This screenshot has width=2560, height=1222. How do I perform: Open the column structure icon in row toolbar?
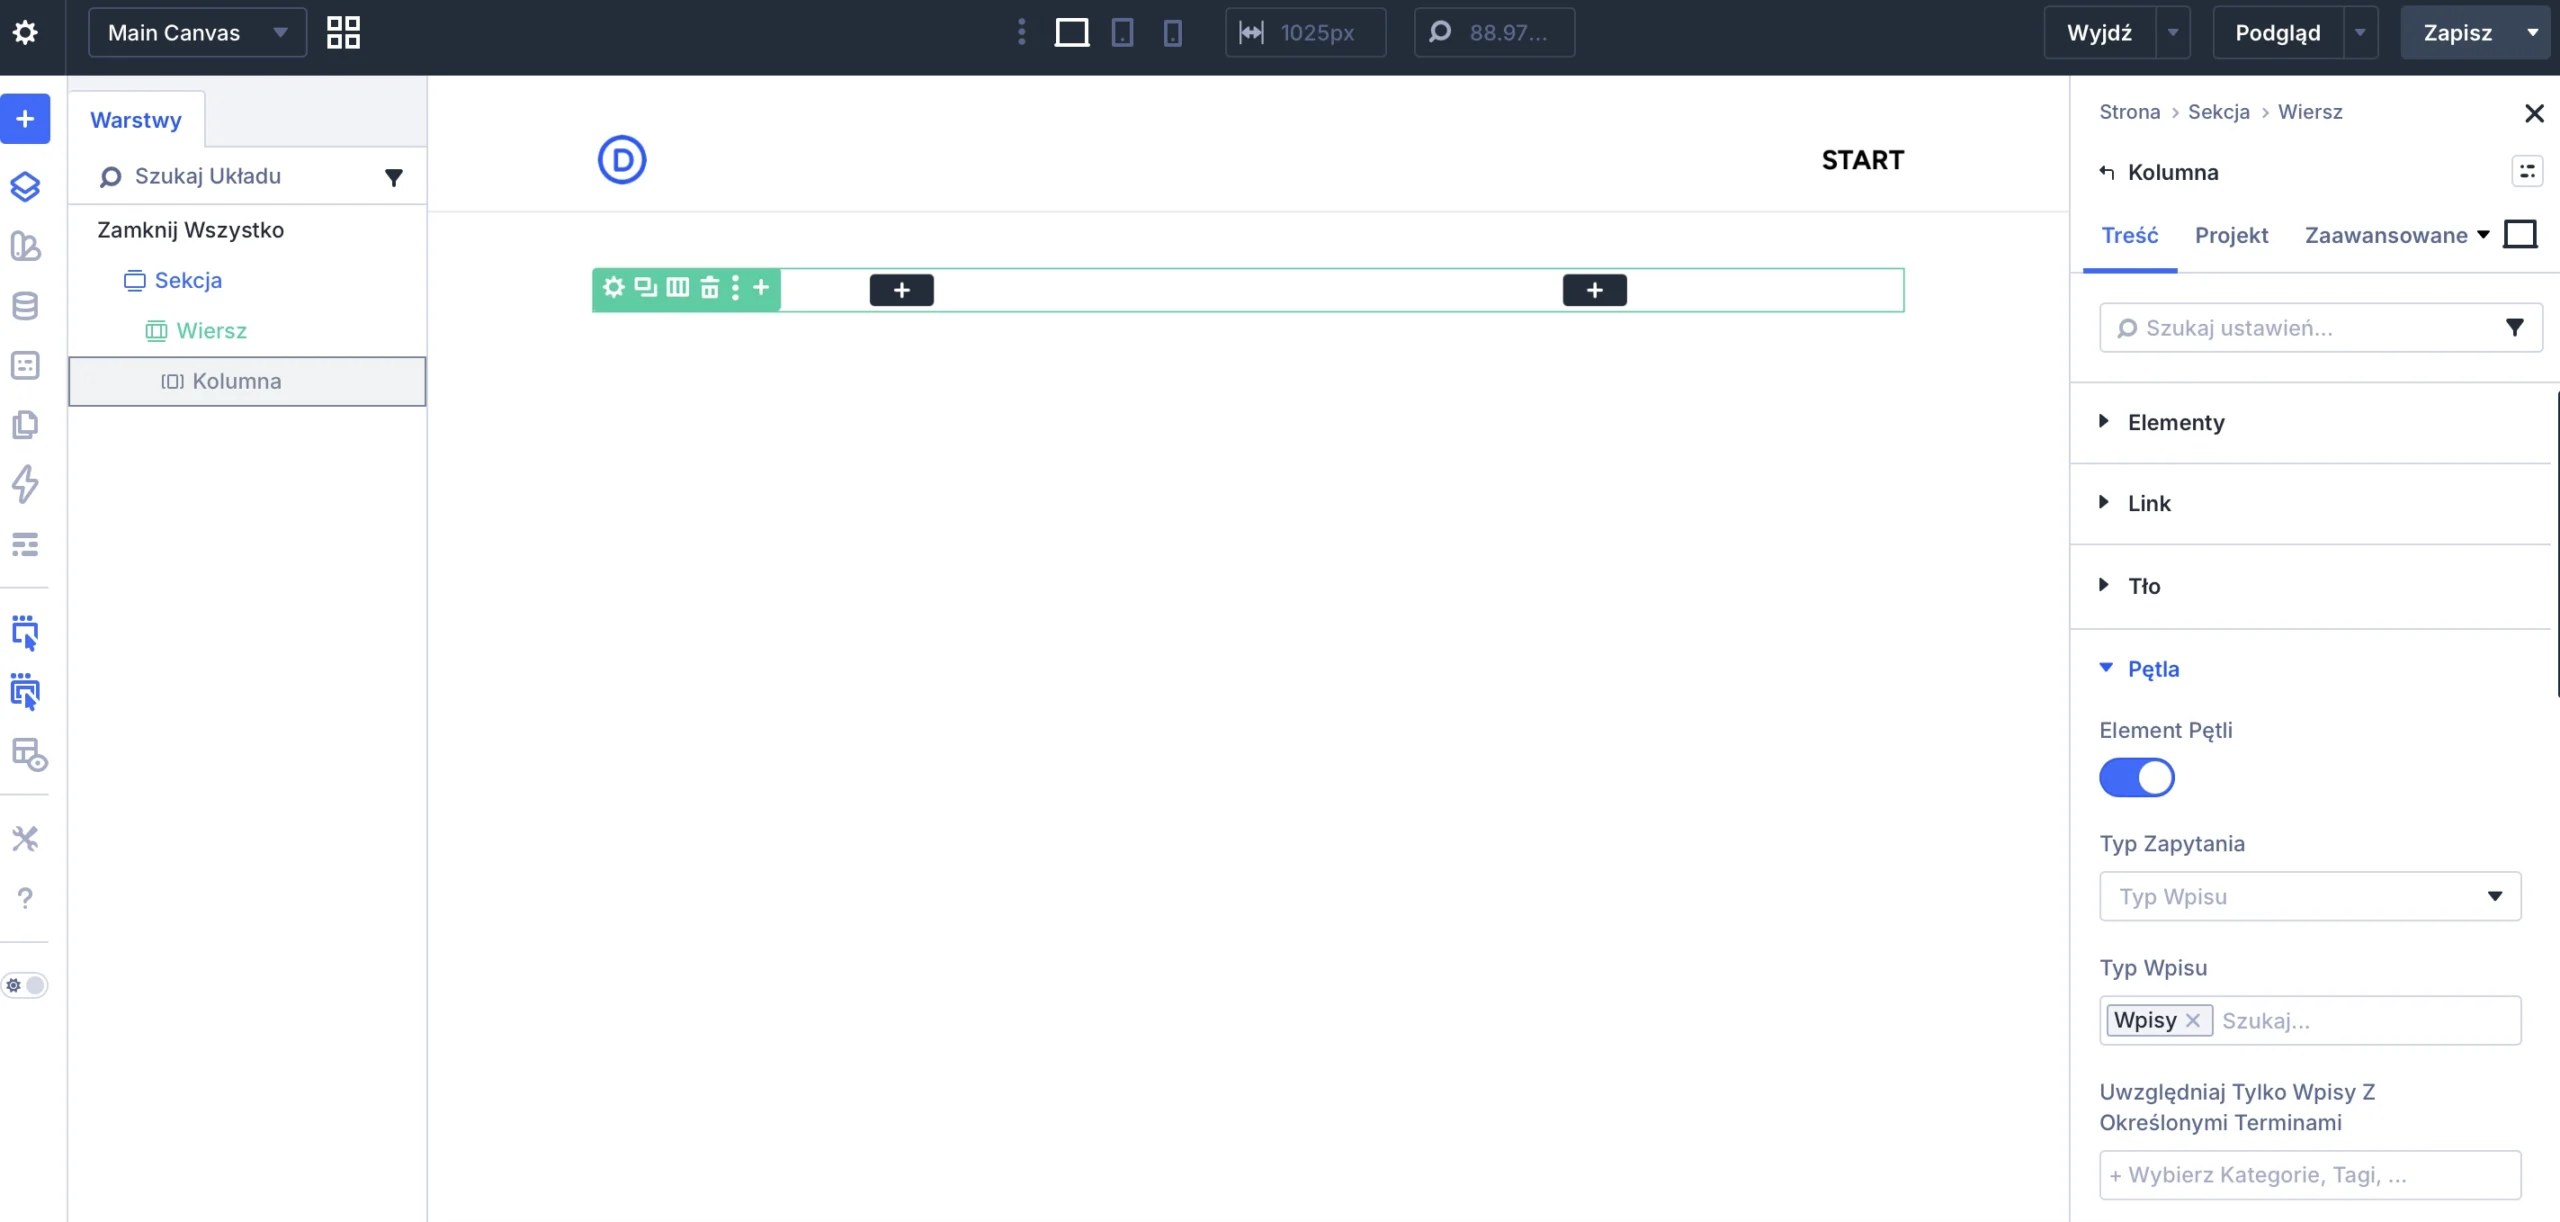(x=678, y=288)
